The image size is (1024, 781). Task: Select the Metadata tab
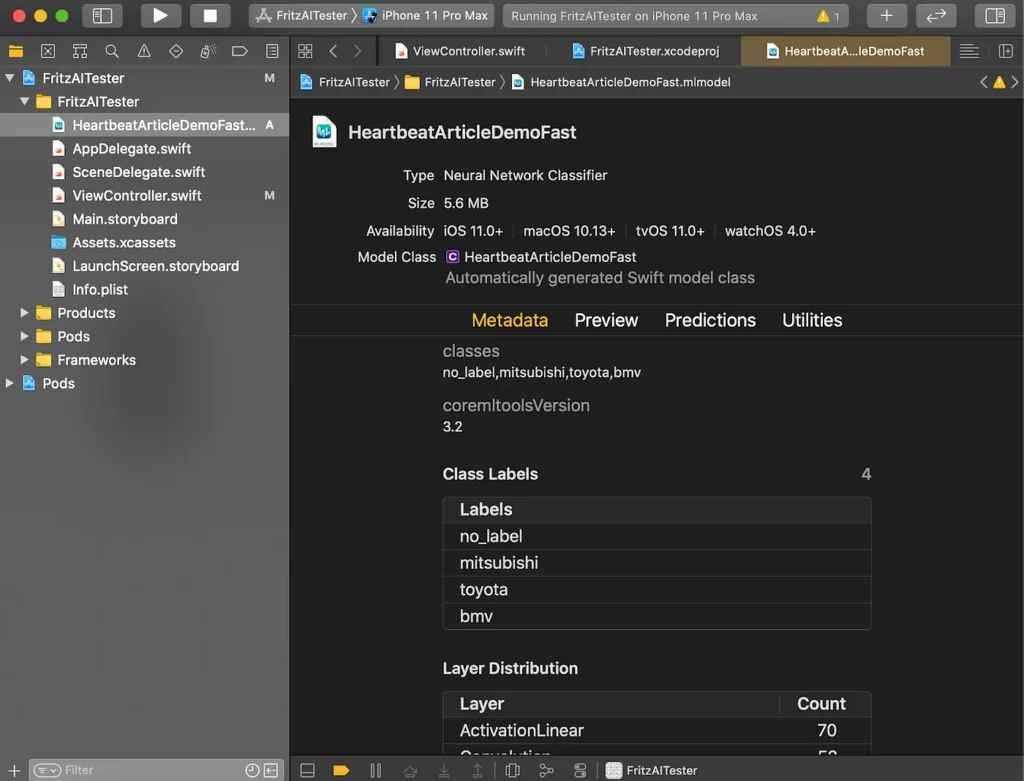tap(509, 320)
